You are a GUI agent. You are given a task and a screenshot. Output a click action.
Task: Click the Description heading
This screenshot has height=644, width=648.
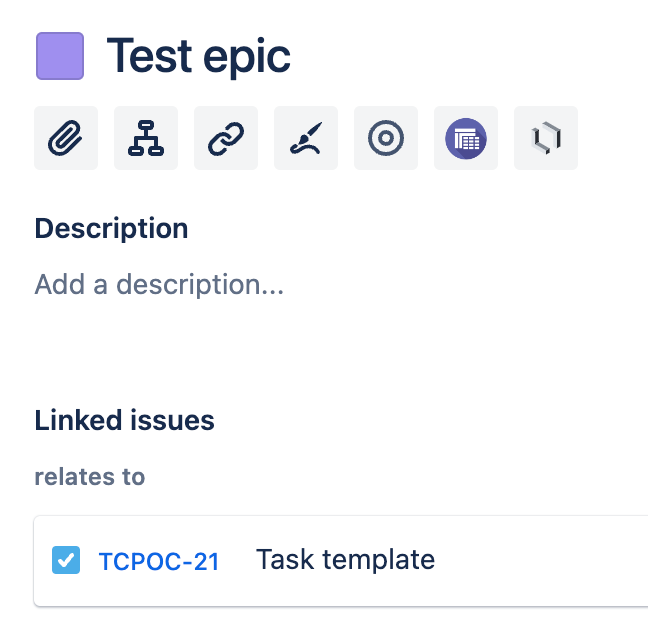pos(111,228)
